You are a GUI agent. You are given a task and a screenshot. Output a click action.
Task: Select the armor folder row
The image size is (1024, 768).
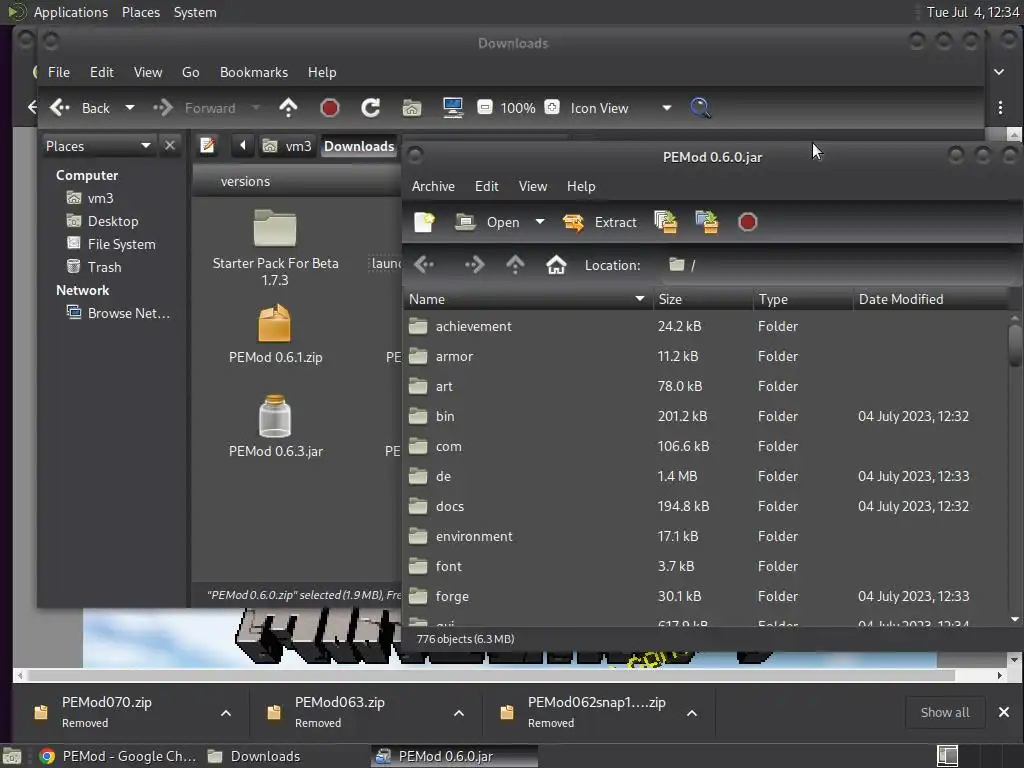[705, 356]
